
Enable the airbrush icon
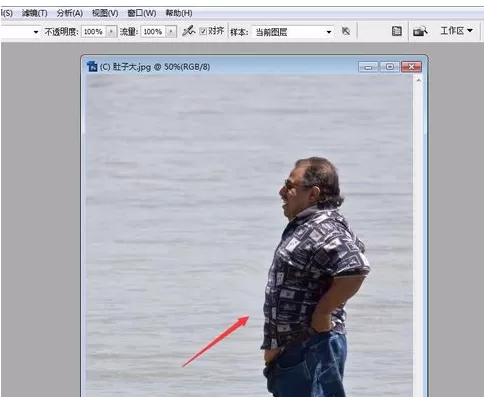click(189, 31)
